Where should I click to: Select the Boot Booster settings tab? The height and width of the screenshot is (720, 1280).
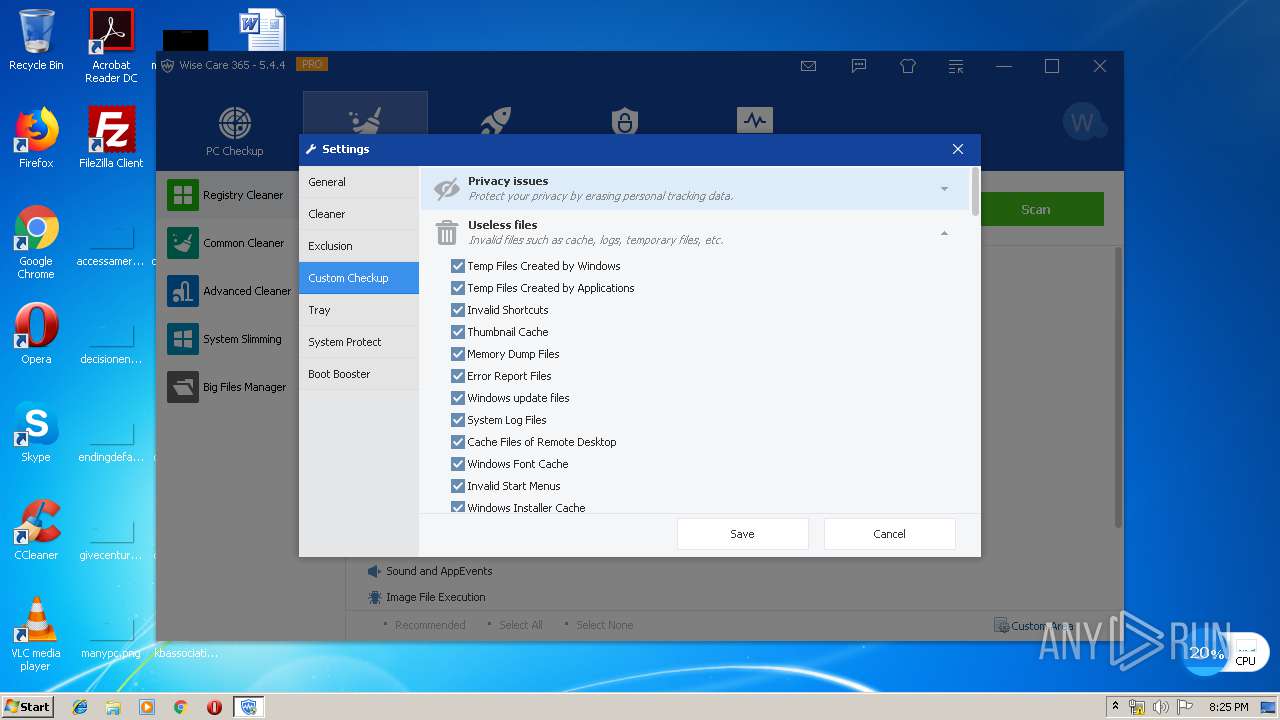(339, 374)
